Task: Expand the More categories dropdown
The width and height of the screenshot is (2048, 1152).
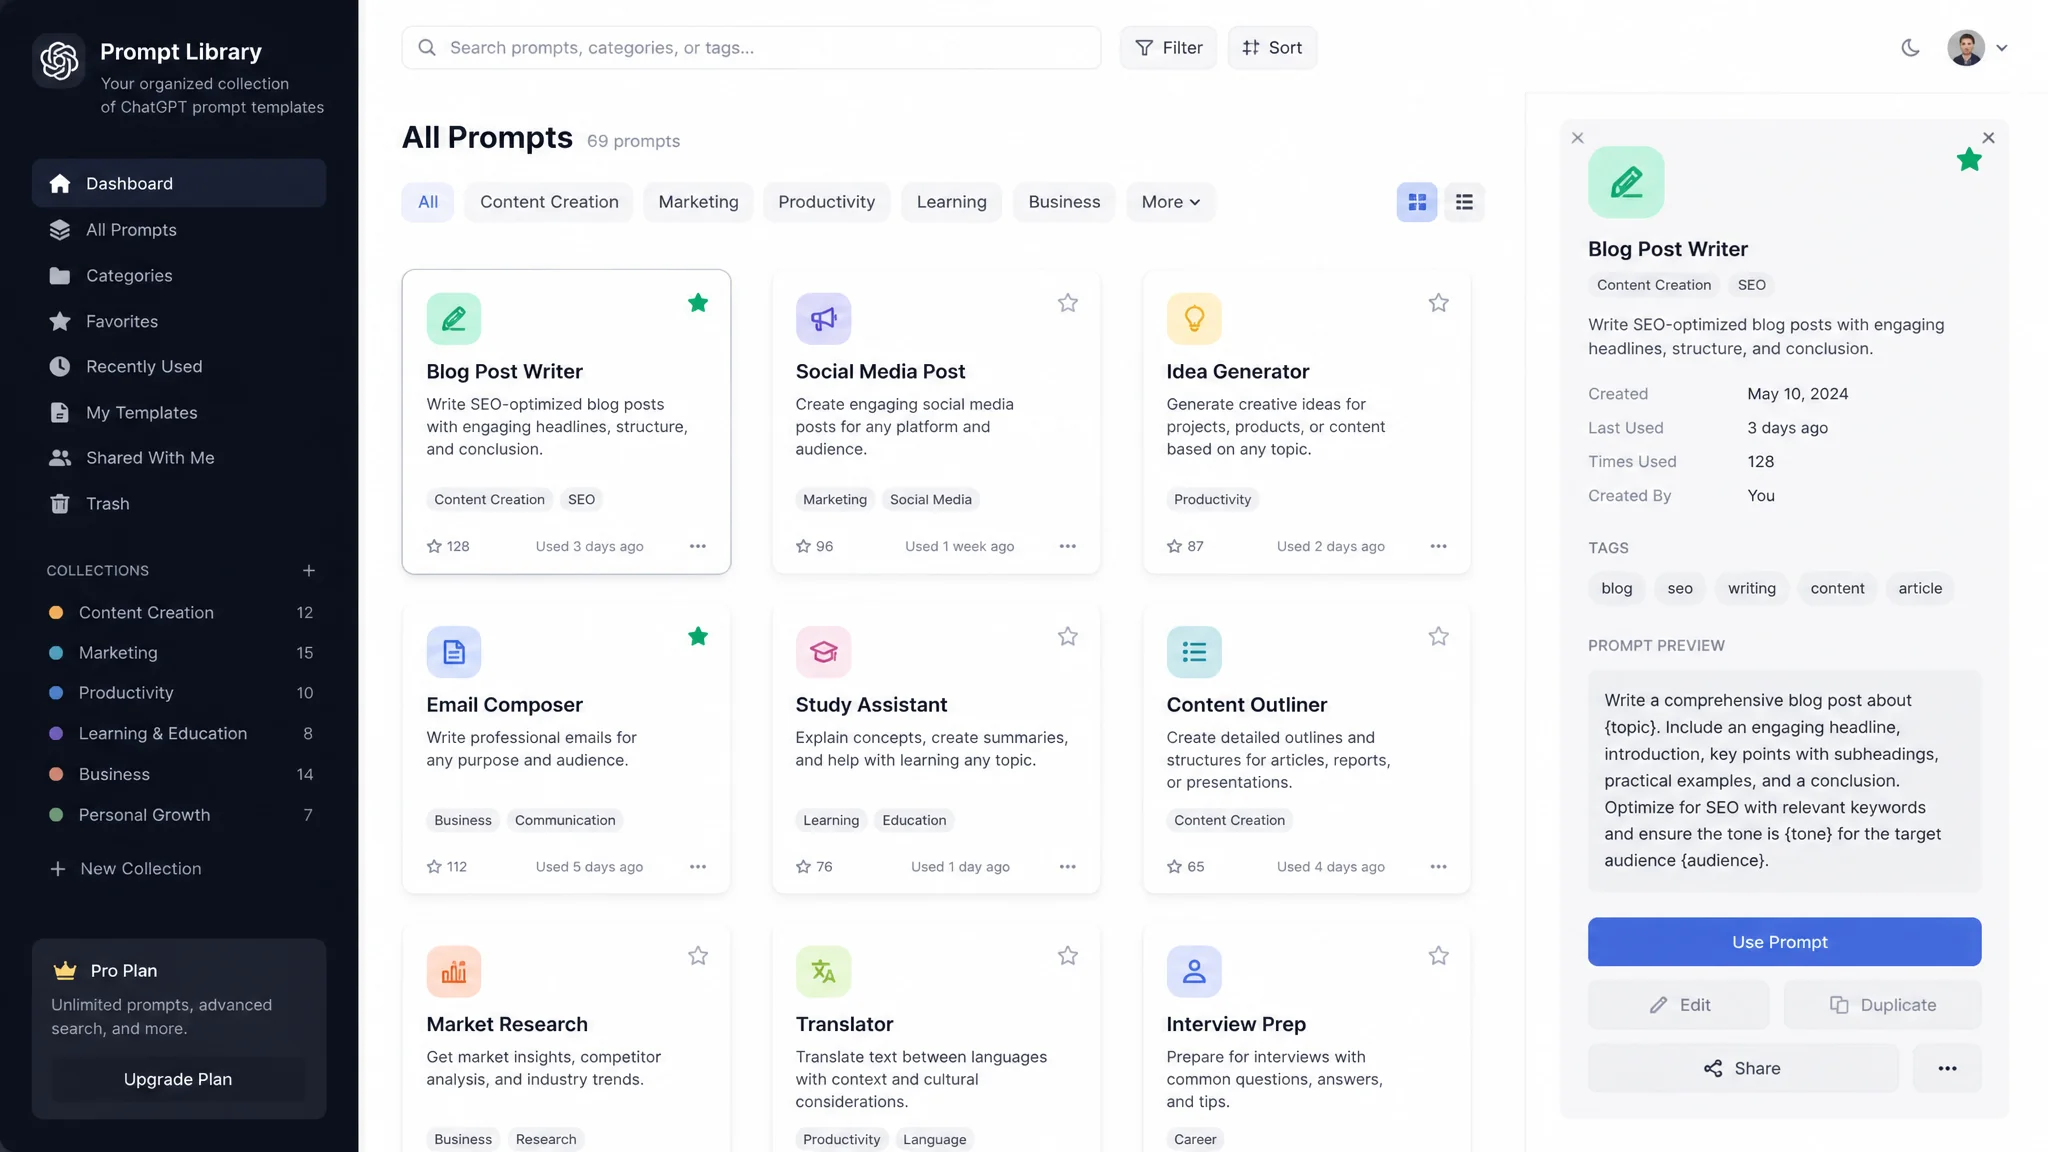Action: coord(1171,202)
